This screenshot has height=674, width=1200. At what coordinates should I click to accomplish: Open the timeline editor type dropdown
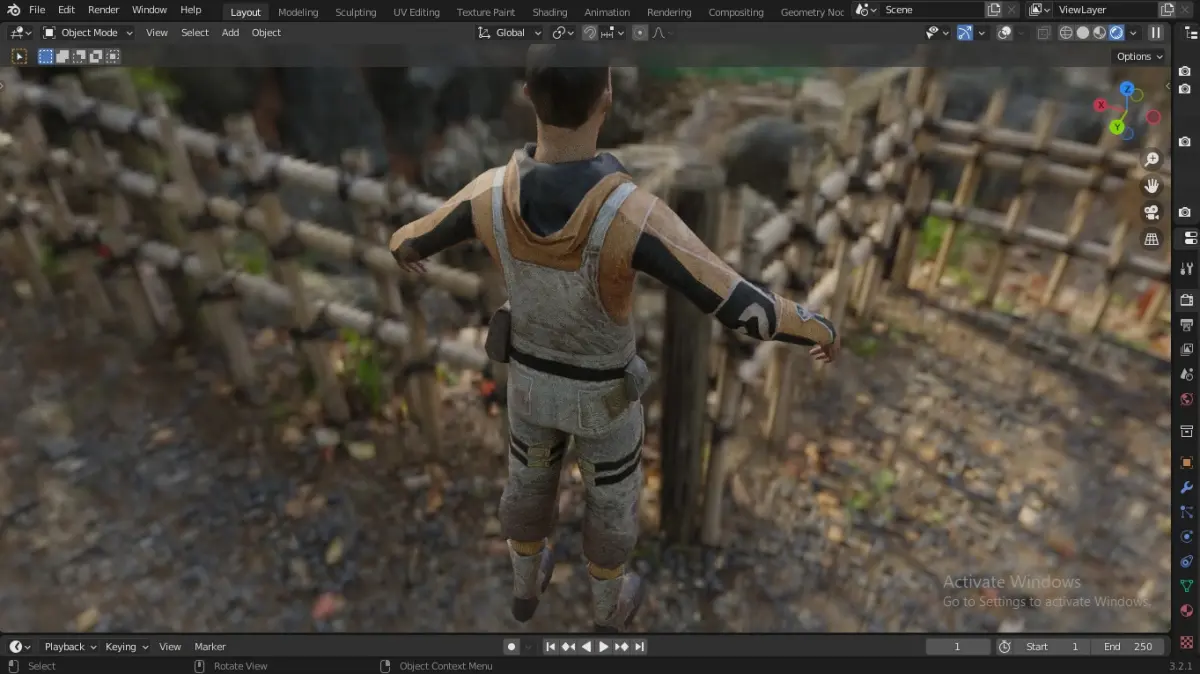click(20, 647)
